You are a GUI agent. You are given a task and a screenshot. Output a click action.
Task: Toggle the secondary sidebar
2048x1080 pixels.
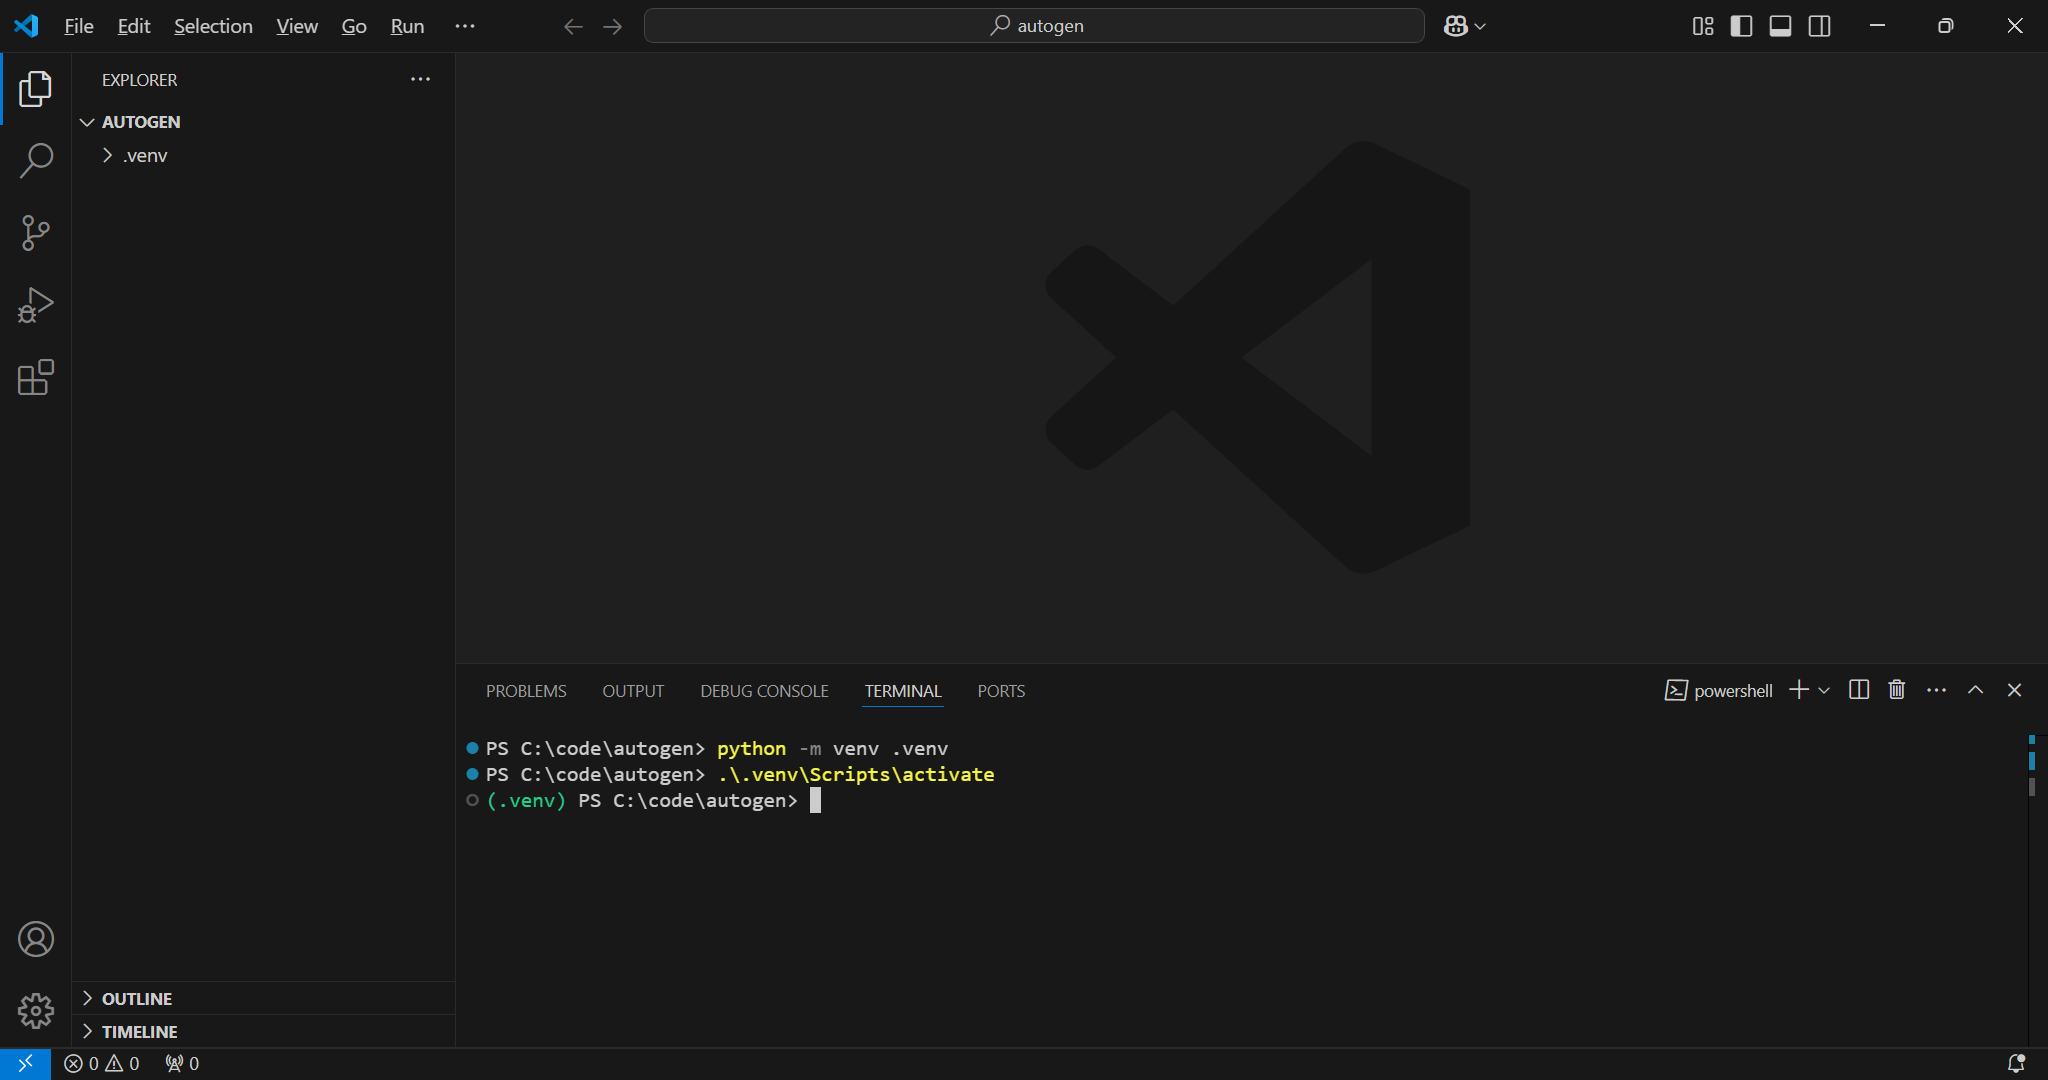pos(1820,26)
